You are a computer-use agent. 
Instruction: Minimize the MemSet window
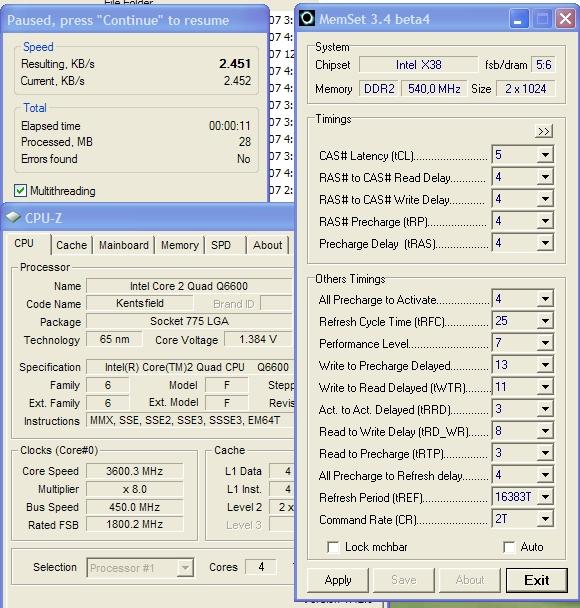pos(519,19)
